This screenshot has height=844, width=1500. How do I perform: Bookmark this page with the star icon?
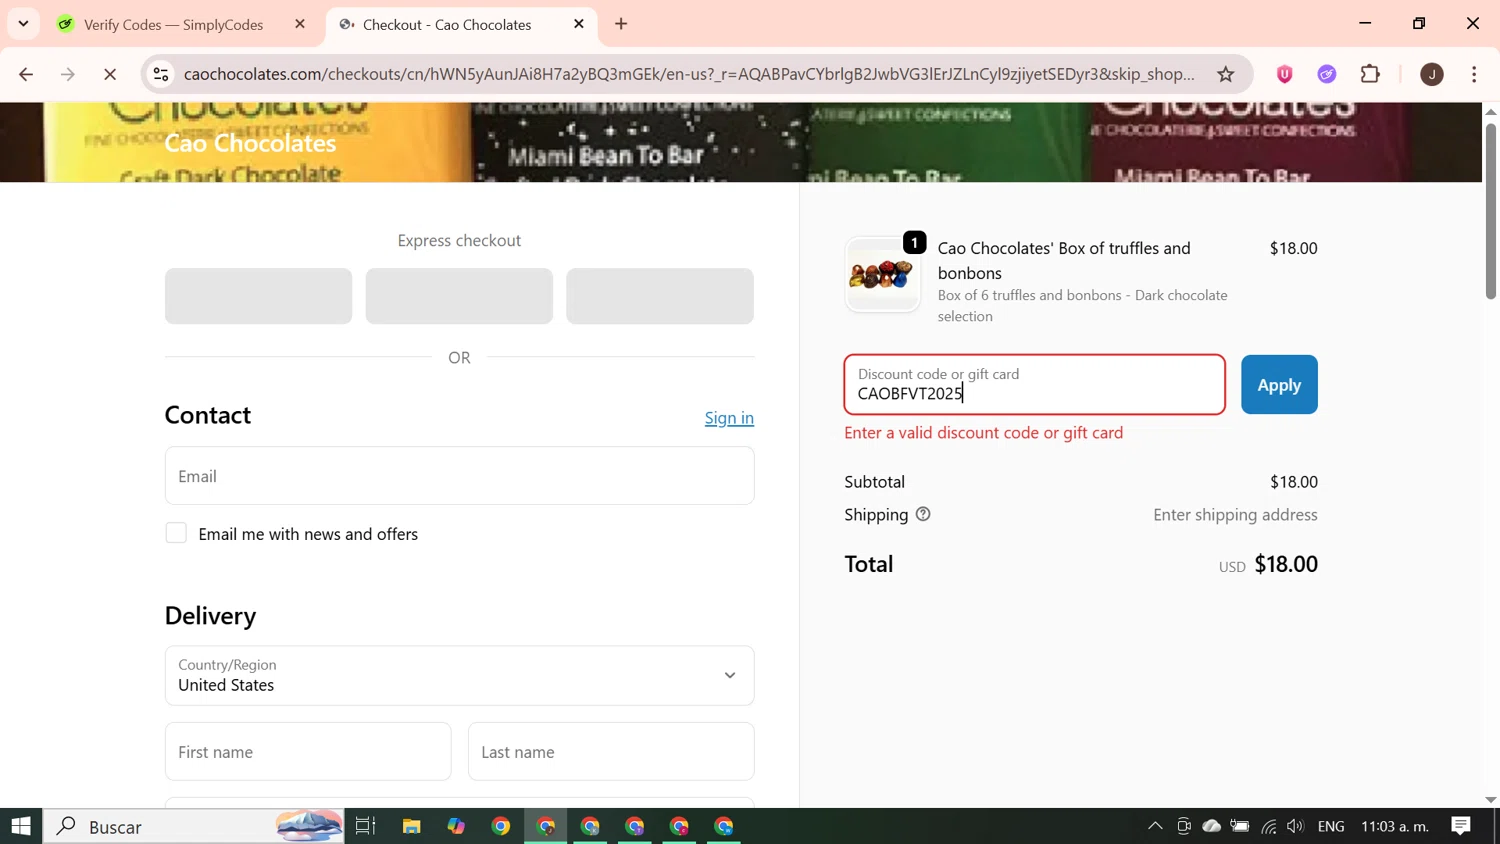[x=1225, y=74]
